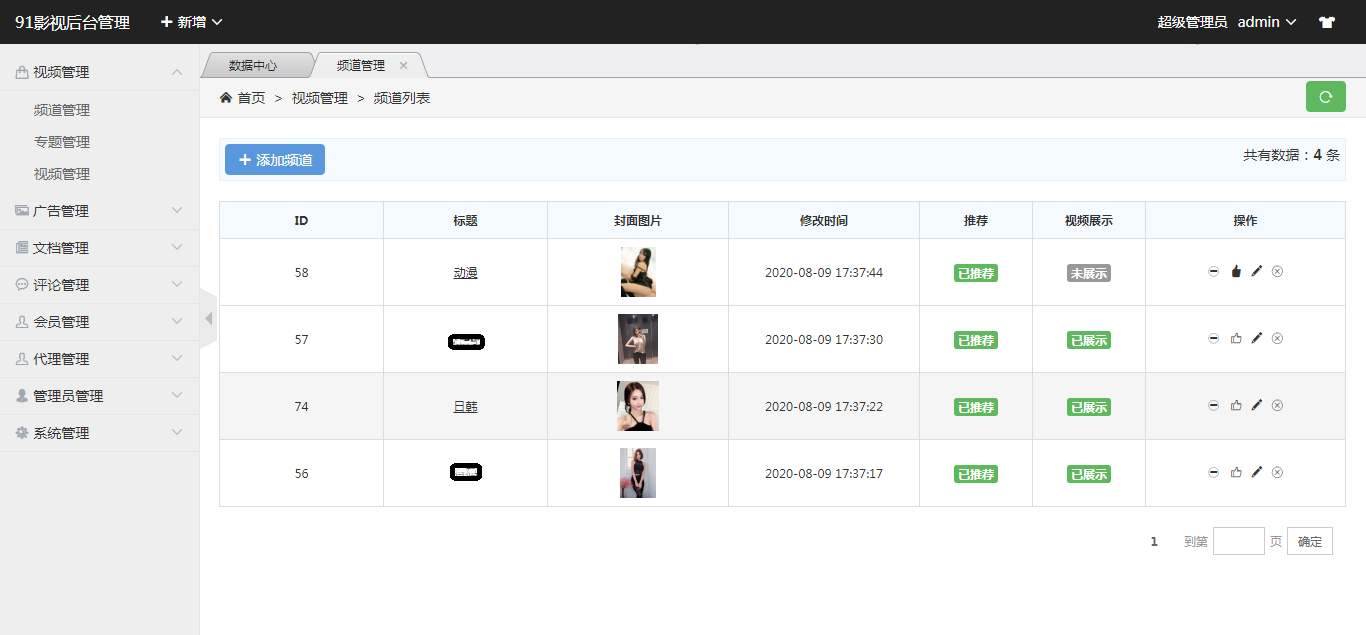
Task: Toggle thumbs-up display icon for 日韩 row
Action: click(1235, 405)
